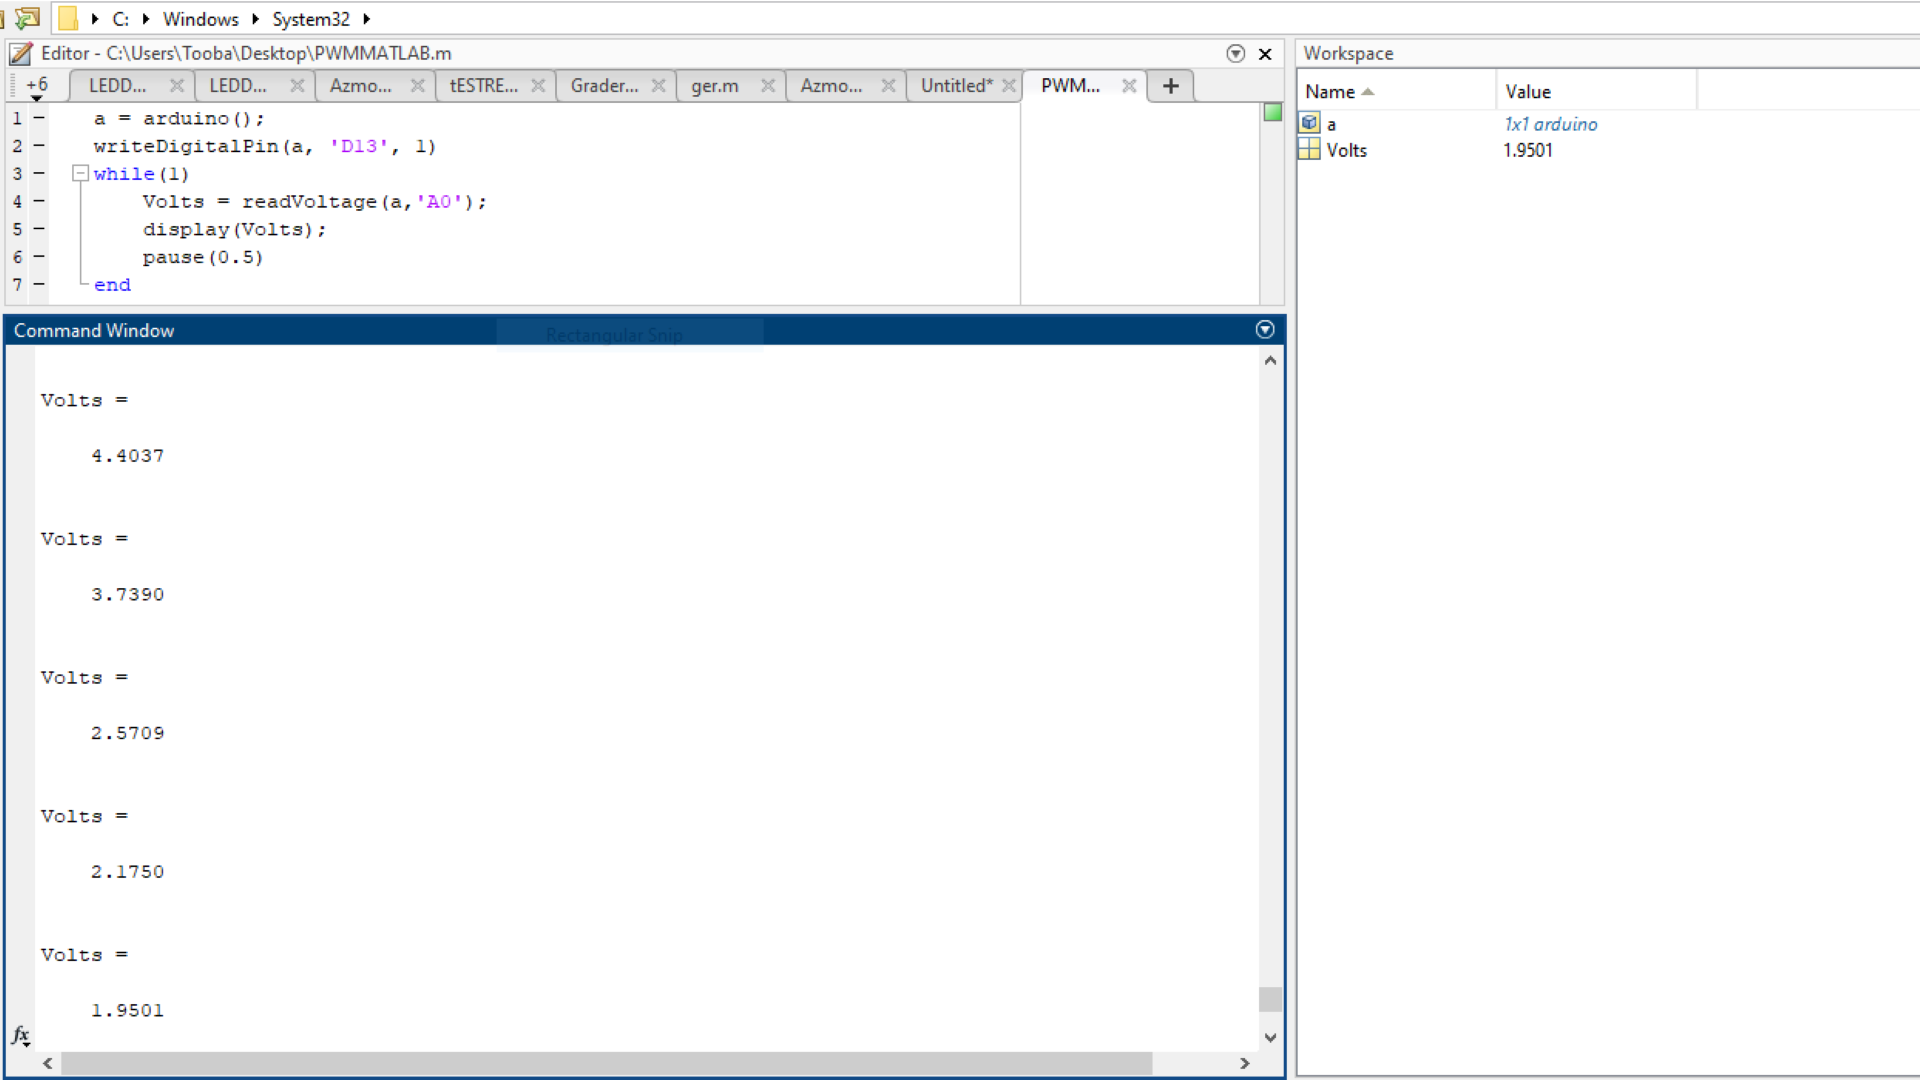Viewport: 1920px width, 1080px height.
Task: Open Command Window actions dropdown
Action: [1265, 330]
